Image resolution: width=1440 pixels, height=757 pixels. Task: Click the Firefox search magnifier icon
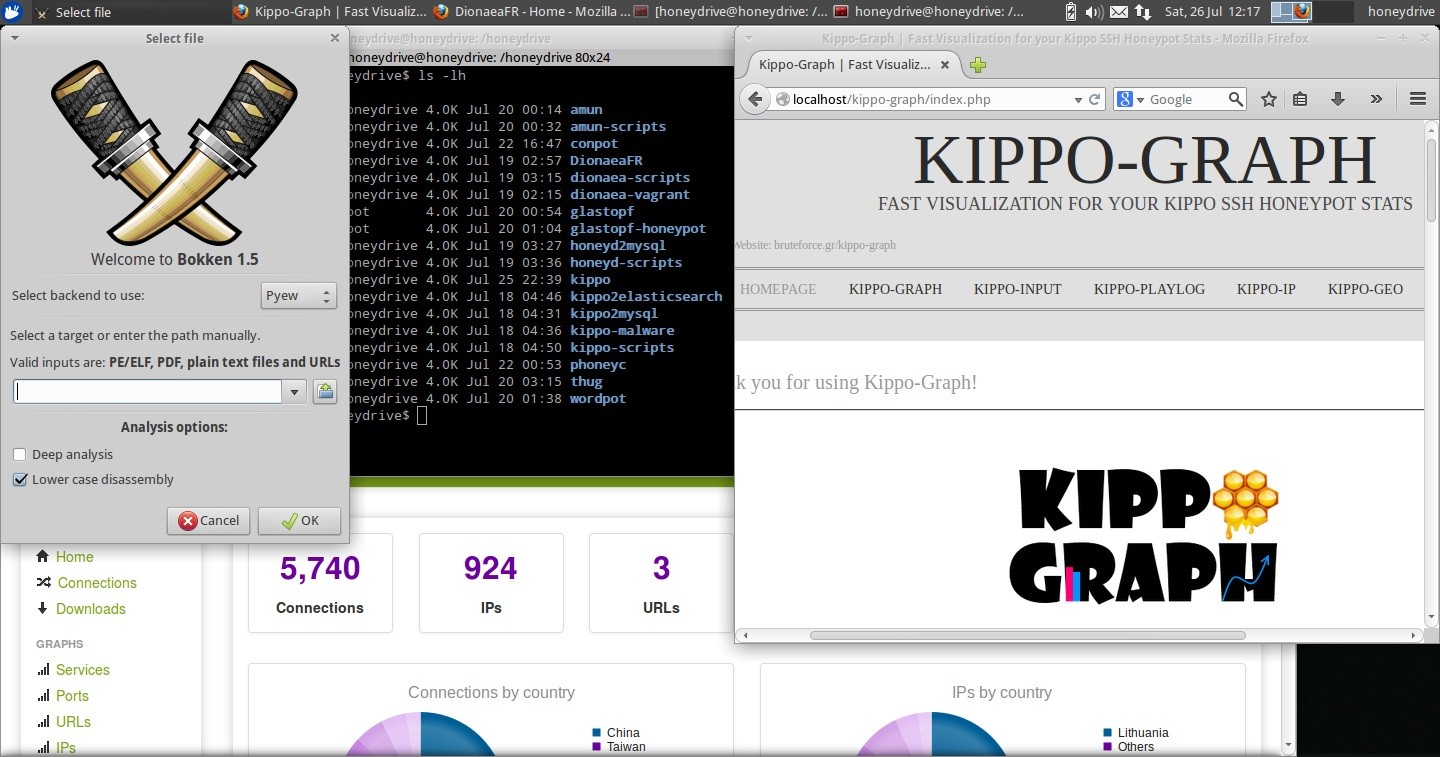click(1236, 99)
